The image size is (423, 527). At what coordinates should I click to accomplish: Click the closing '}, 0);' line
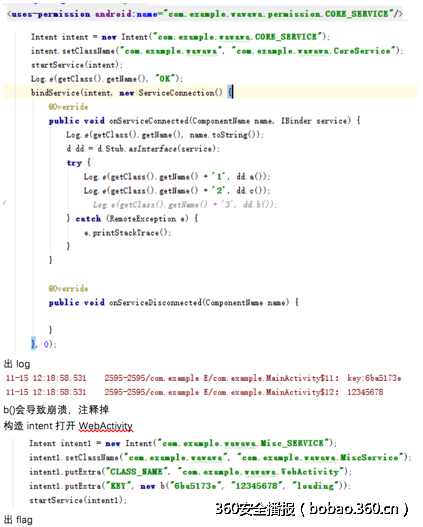[44, 344]
